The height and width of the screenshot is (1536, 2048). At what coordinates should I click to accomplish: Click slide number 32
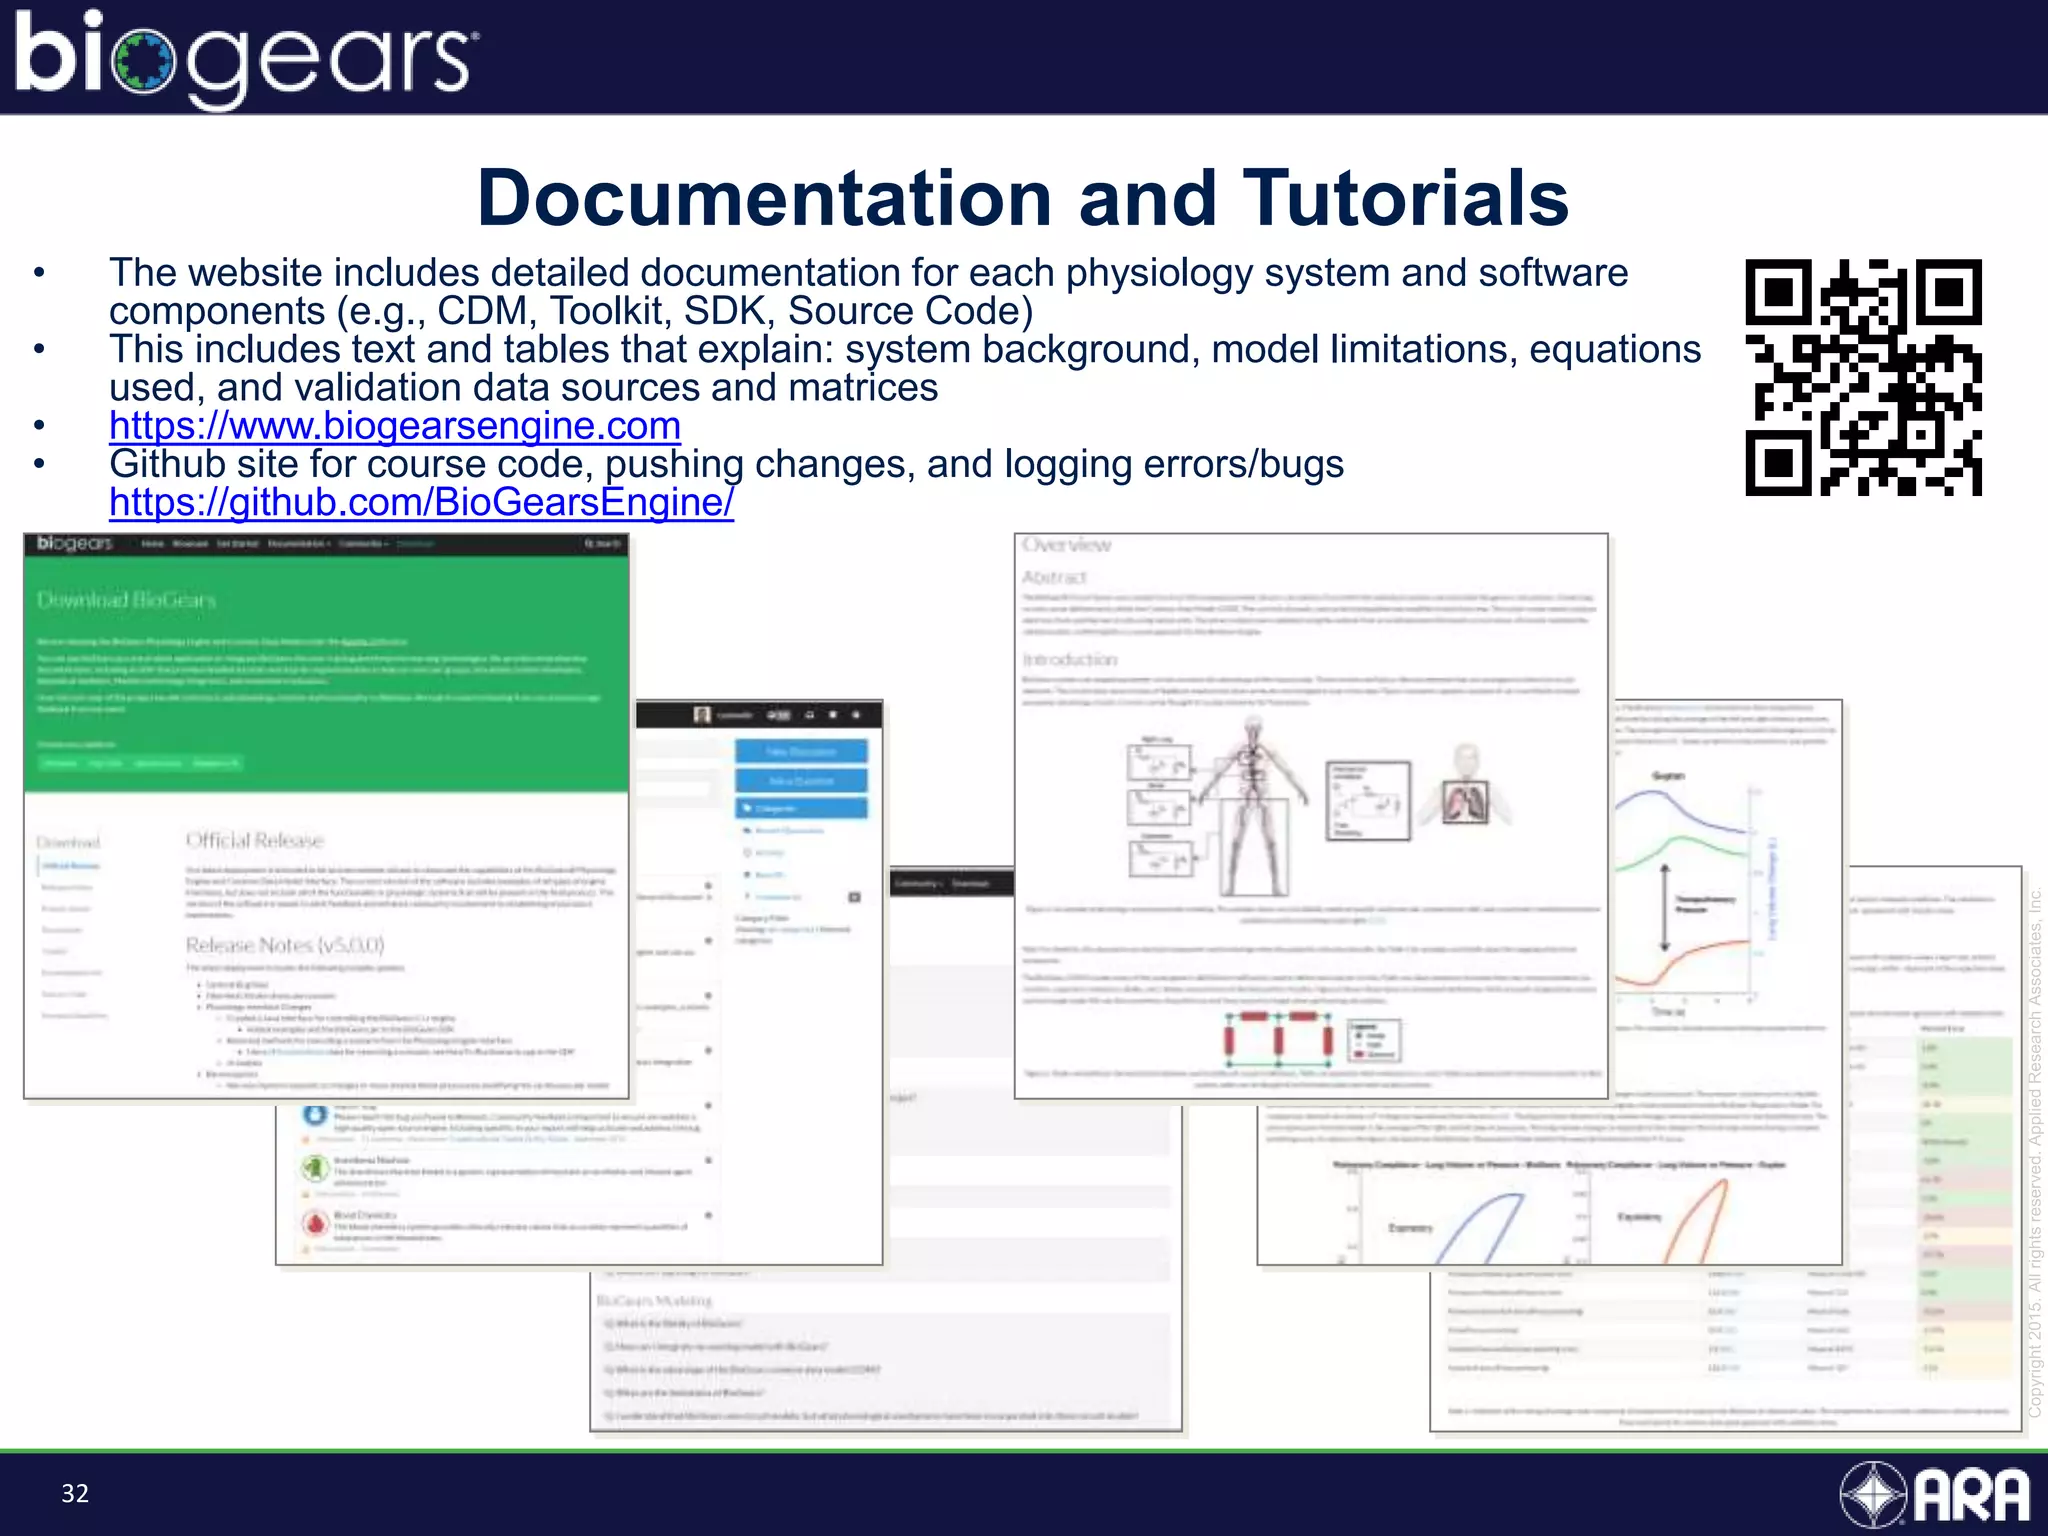(x=75, y=1493)
